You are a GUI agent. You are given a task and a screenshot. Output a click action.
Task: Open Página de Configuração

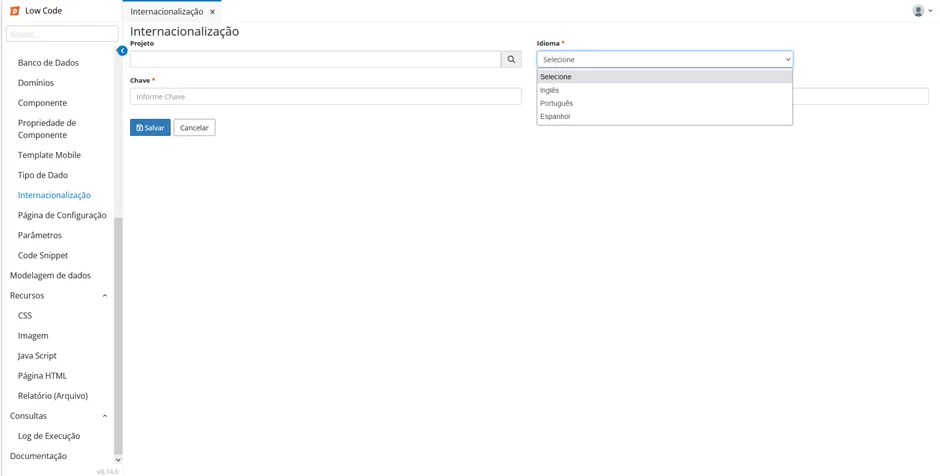62,215
